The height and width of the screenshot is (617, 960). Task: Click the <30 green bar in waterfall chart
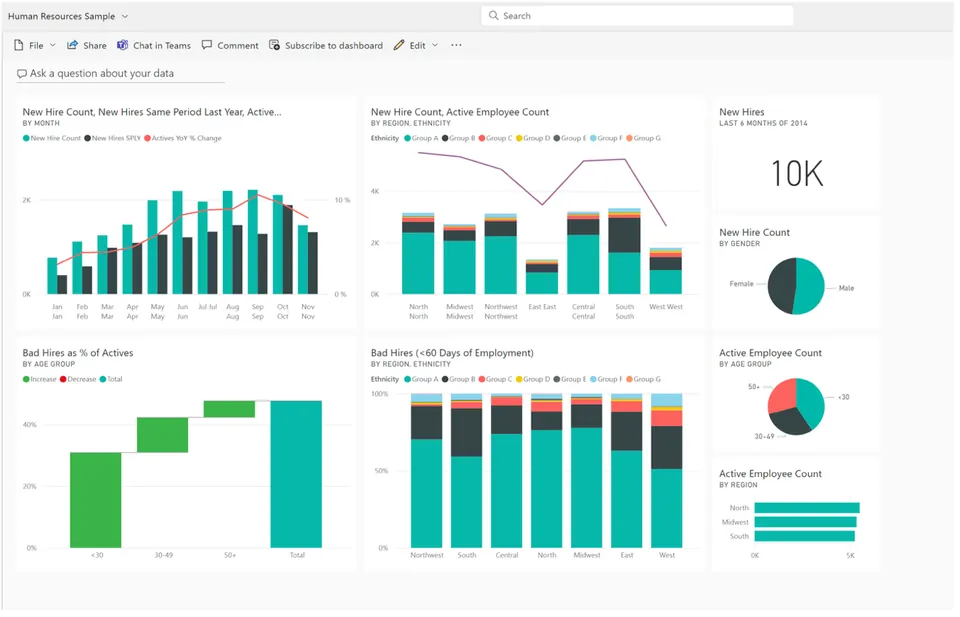pos(96,500)
